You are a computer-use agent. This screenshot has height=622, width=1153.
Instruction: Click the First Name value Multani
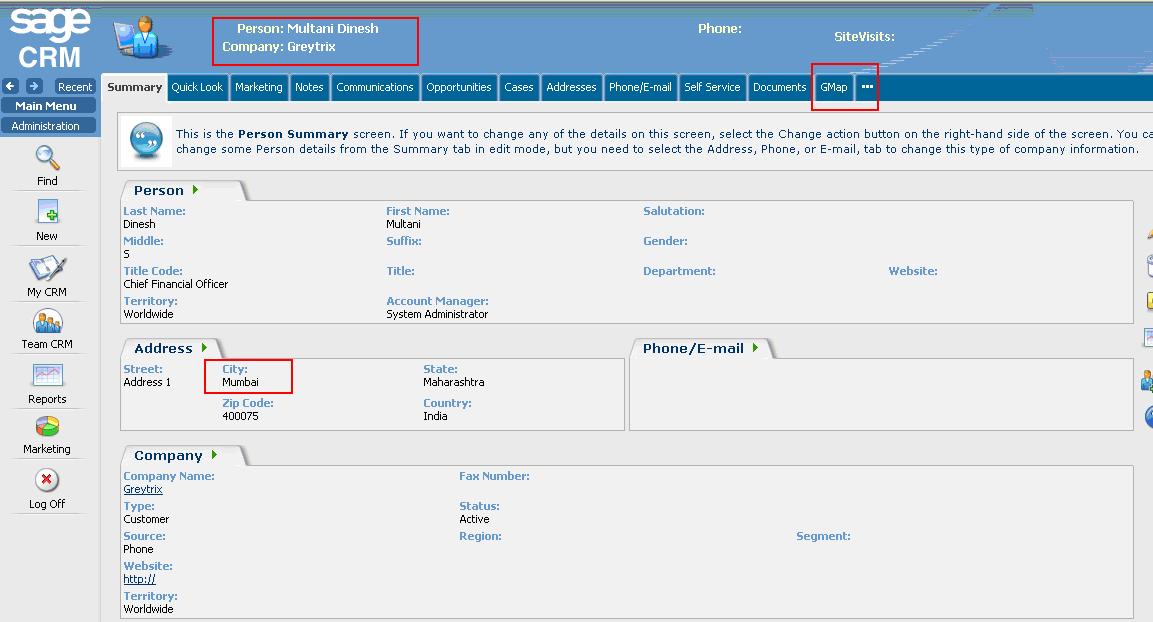[x=404, y=224]
